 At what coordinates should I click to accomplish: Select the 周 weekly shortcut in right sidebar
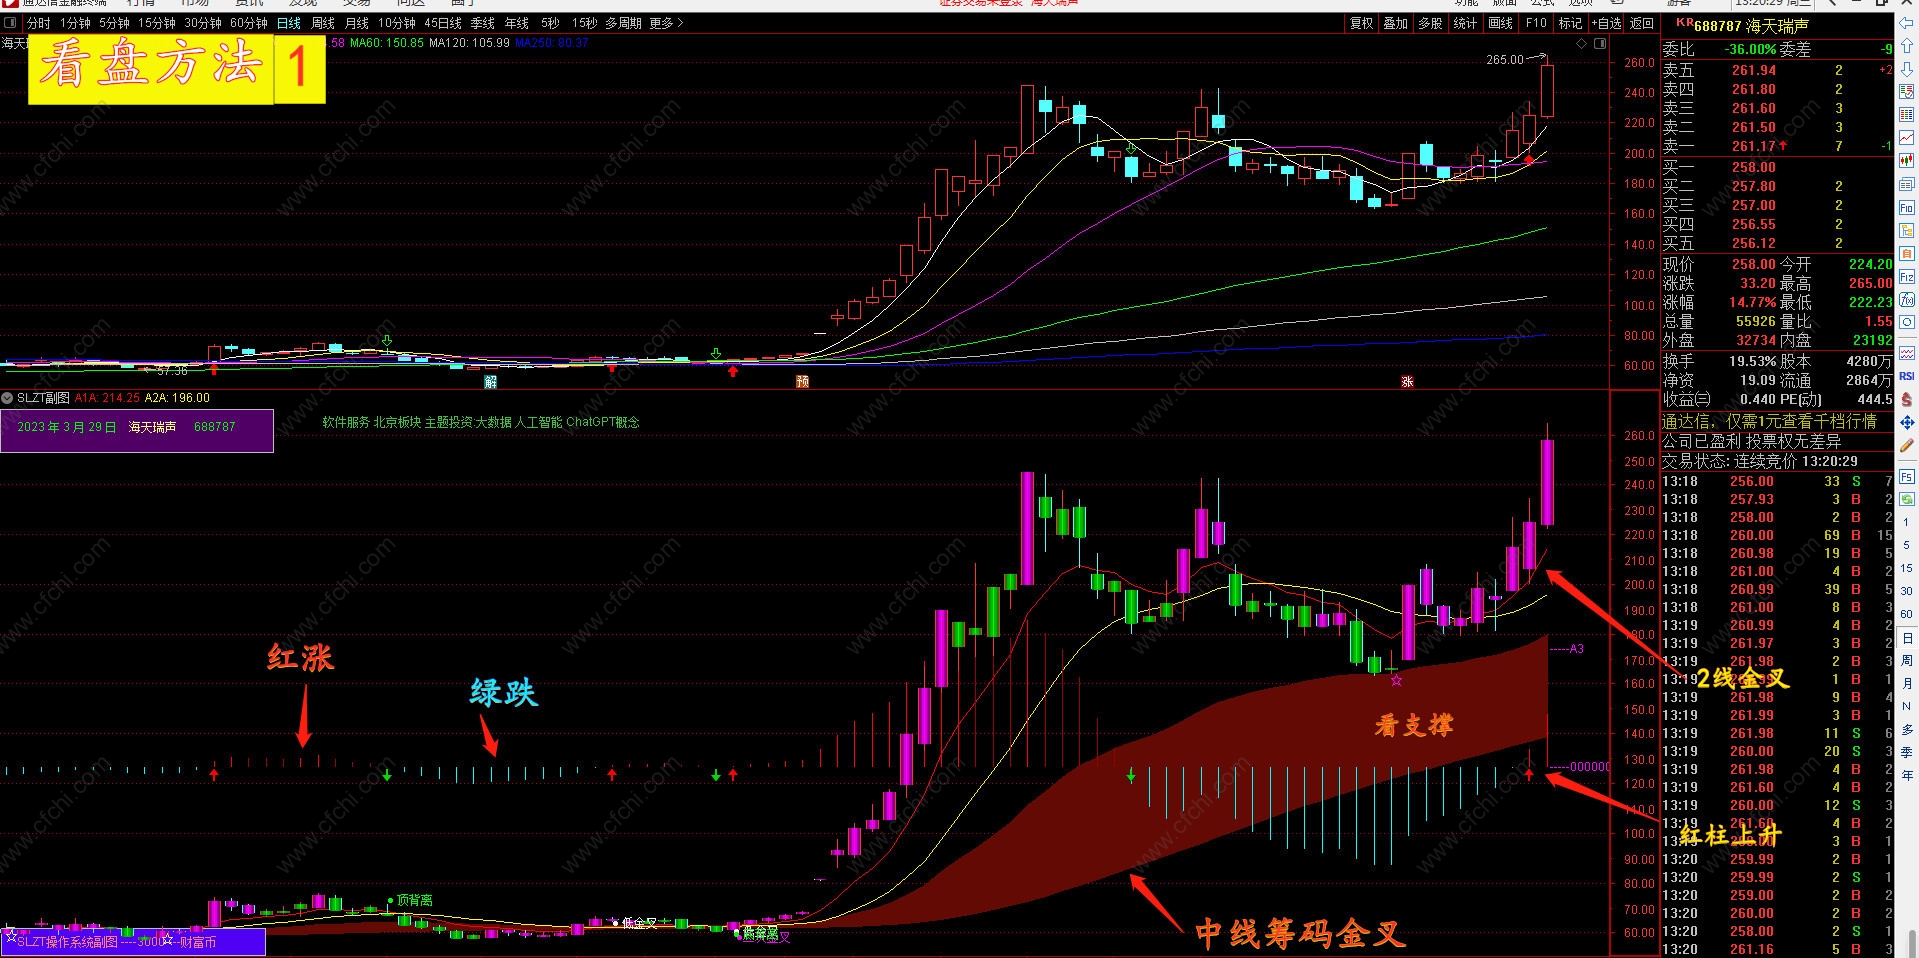[1906, 660]
